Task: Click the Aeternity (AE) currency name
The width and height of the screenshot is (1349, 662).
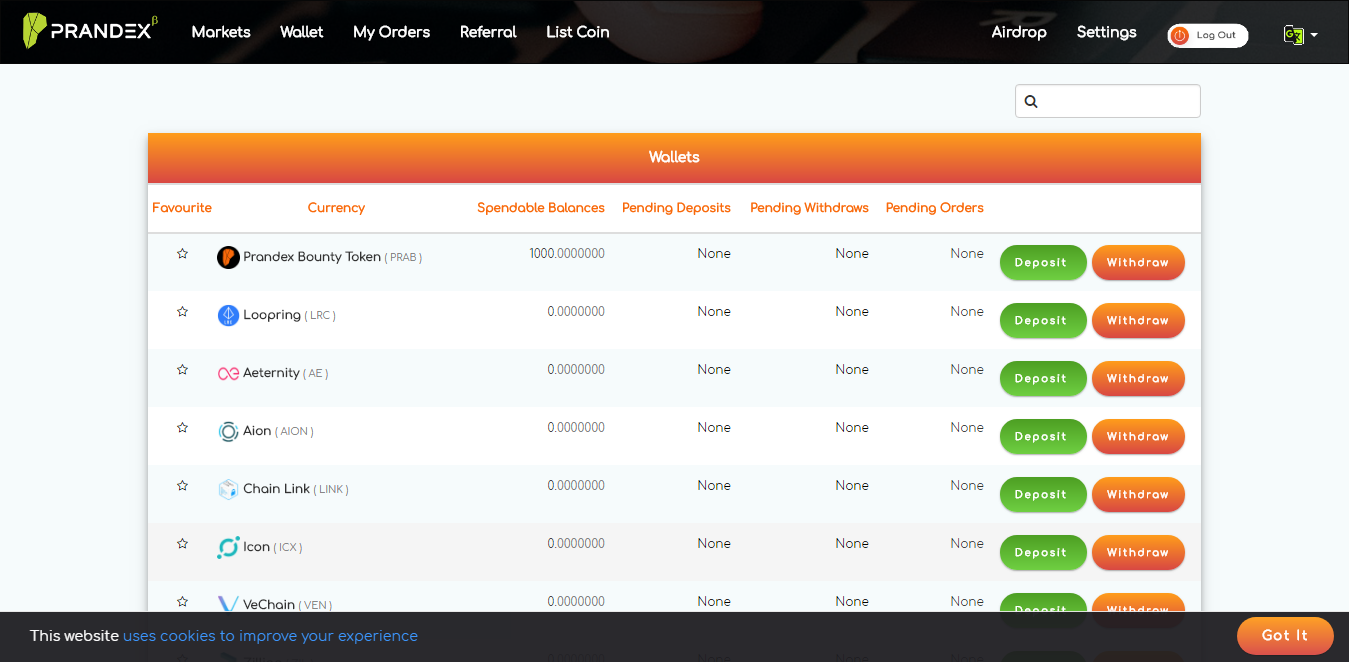Action: click(286, 373)
